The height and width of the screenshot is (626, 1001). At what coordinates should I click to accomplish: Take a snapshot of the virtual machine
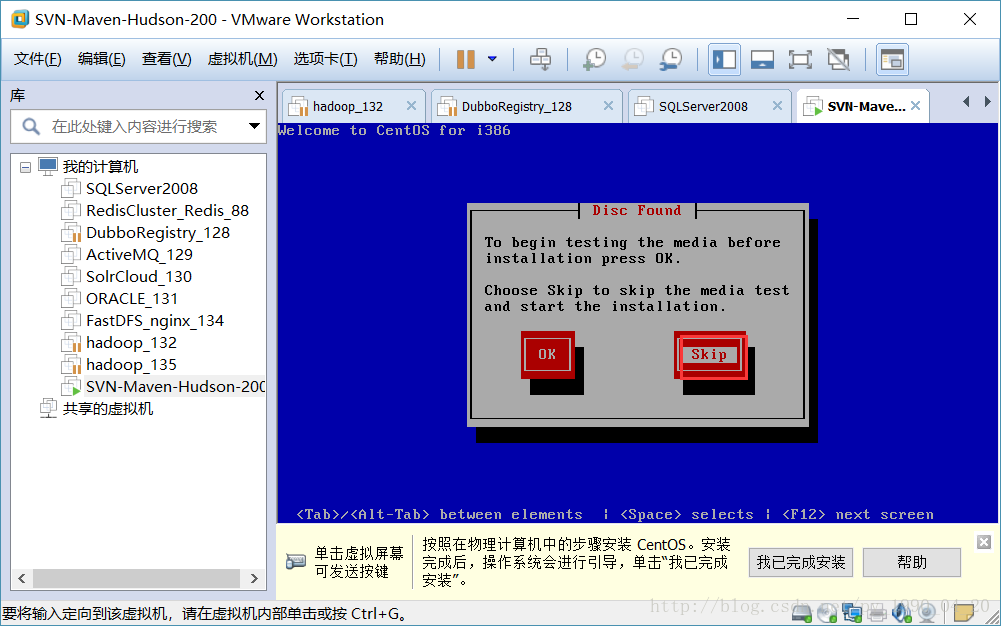click(x=595, y=59)
